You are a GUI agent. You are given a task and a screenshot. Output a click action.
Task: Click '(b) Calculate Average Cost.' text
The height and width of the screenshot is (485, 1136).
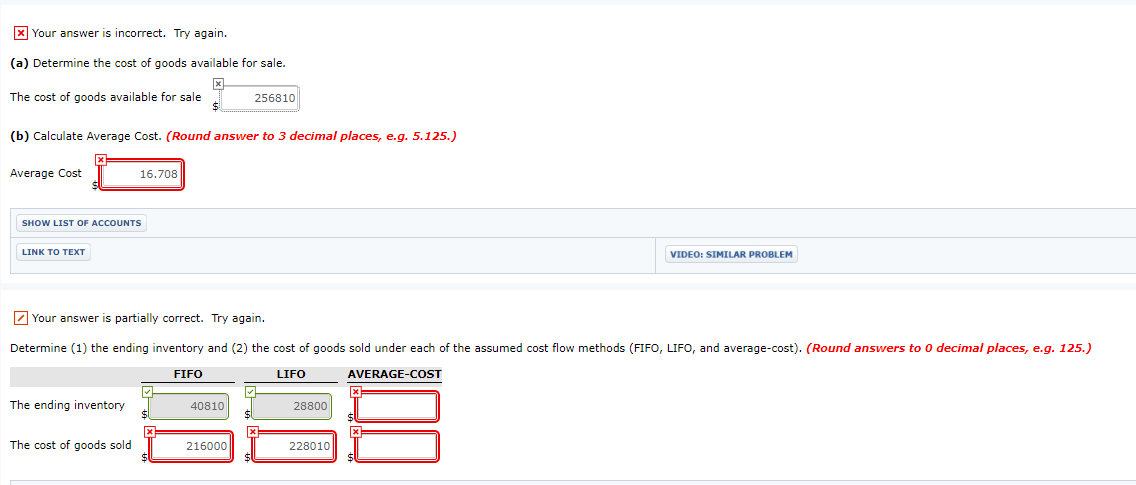[x=86, y=136]
